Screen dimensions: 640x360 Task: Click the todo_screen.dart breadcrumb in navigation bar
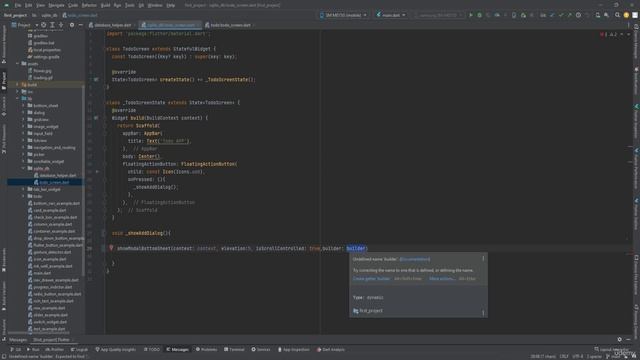tap(80, 15)
